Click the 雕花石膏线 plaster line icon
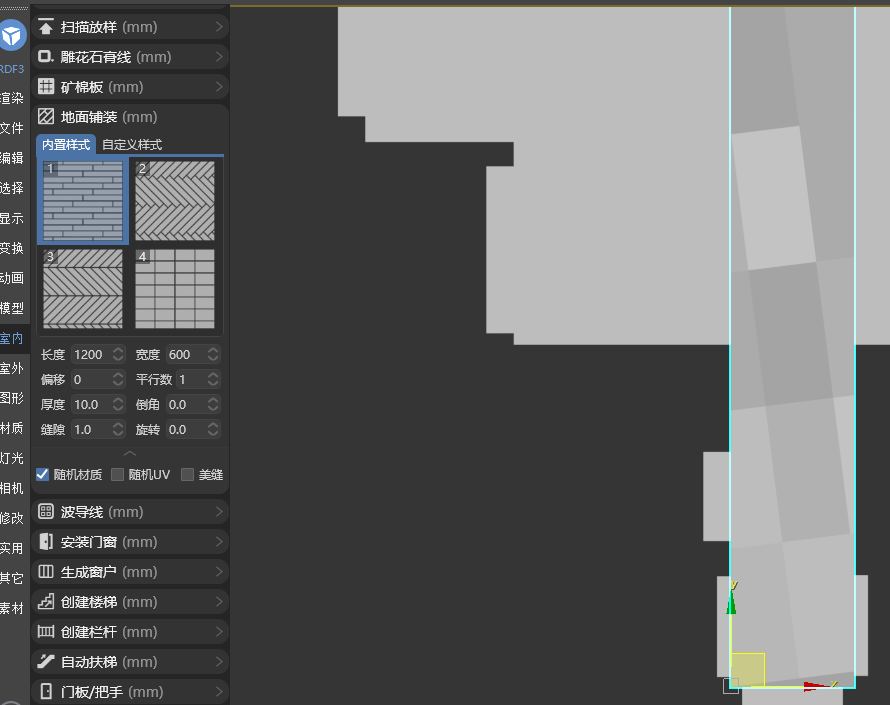This screenshot has height=705, width=890. [x=45, y=57]
